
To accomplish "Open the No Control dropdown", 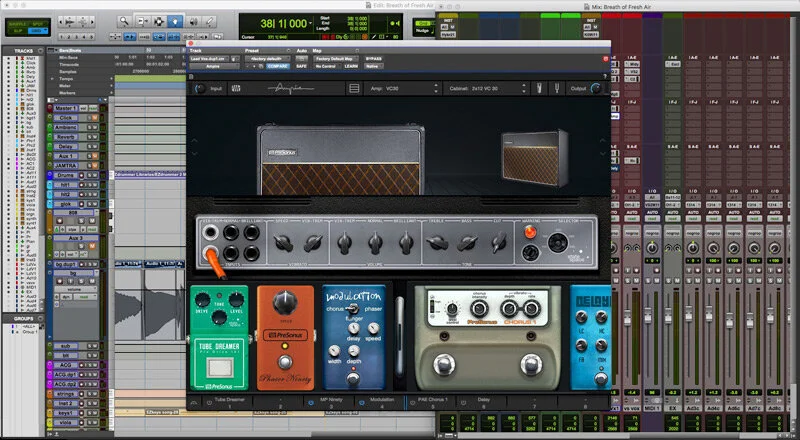I will pos(326,66).
